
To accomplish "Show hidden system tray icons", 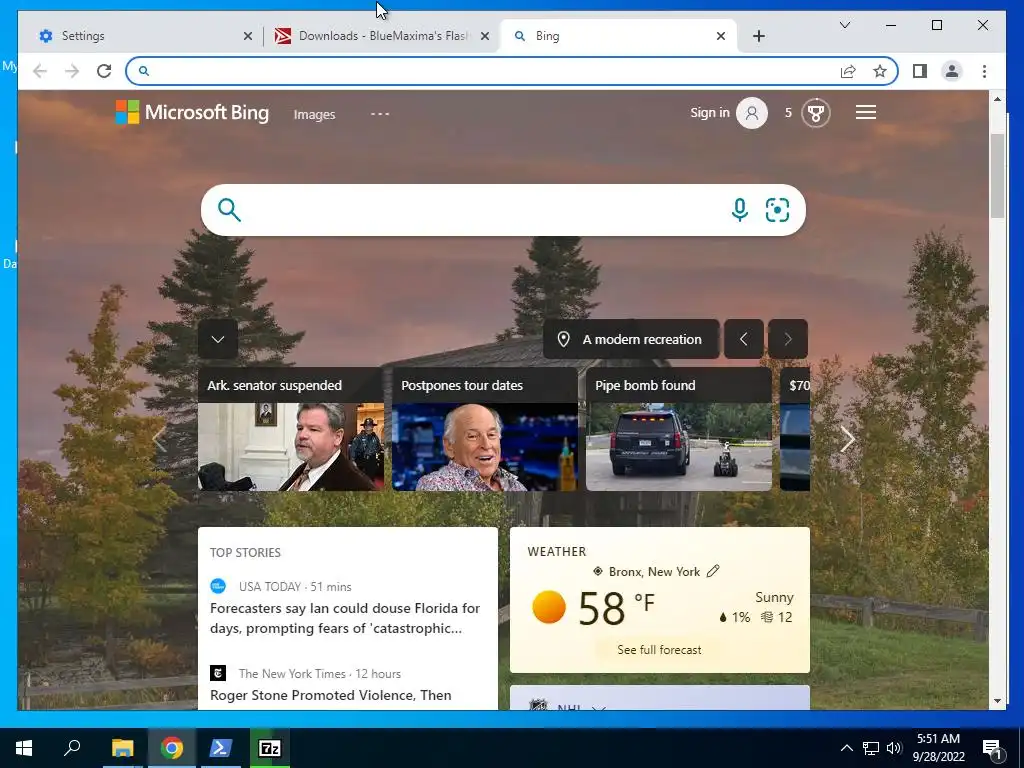I will pyautogui.click(x=846, y=748).
